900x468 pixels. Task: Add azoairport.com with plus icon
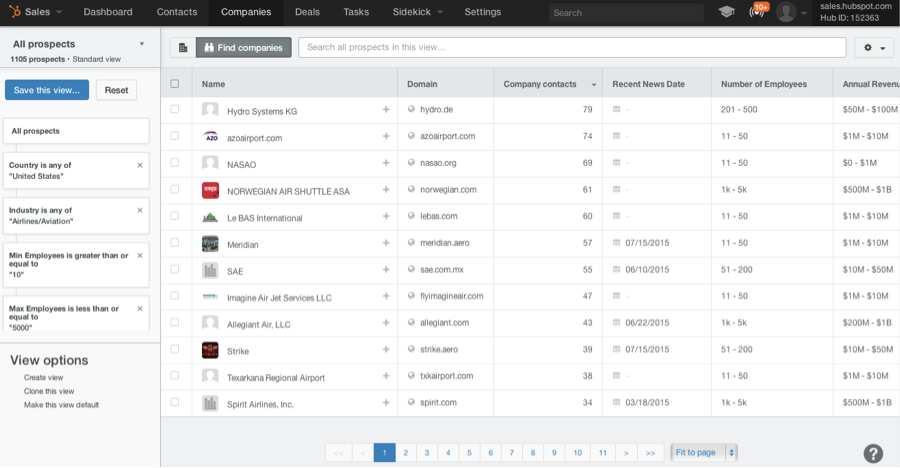[386, 136]
